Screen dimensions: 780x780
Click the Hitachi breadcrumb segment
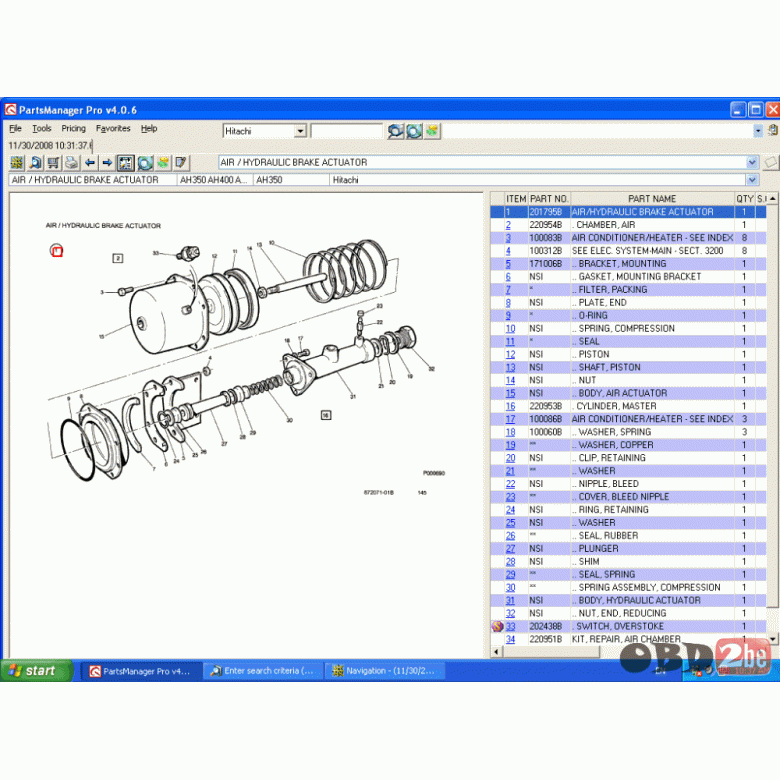click(x=537, y=180)
